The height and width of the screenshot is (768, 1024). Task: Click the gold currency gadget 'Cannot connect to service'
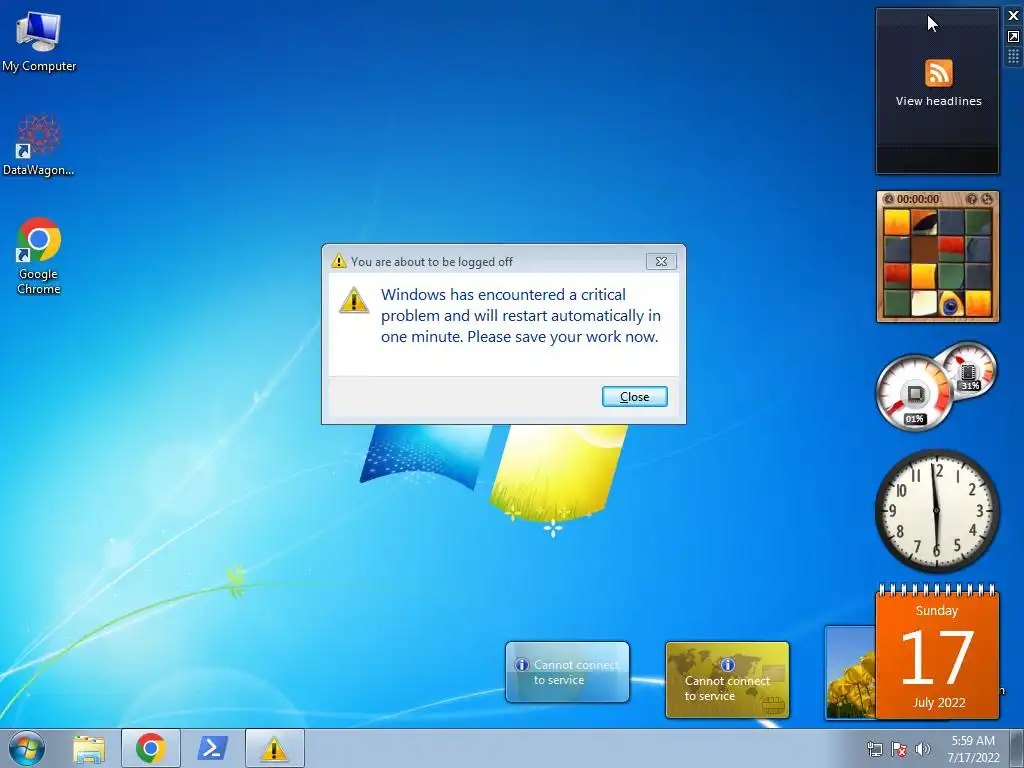click(727, 680)
